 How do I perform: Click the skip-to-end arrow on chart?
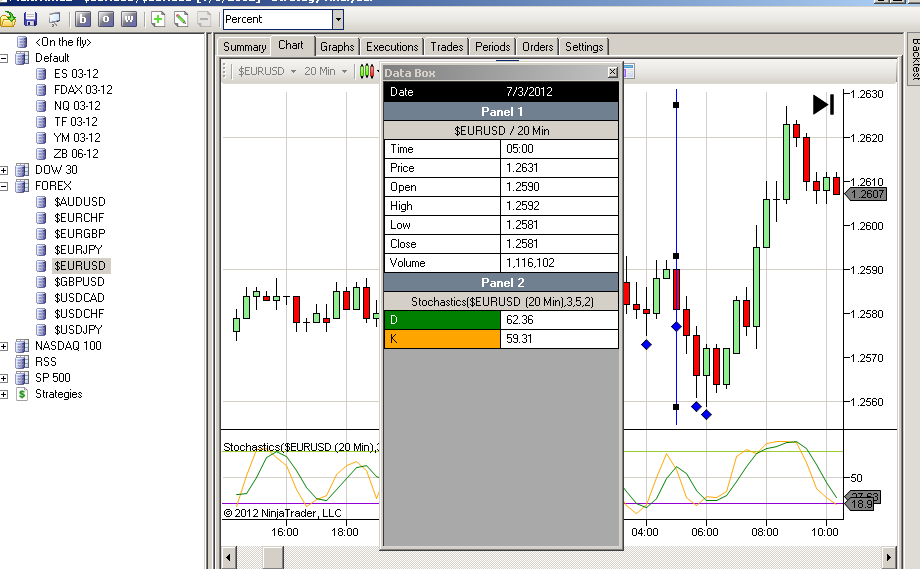point(823,104)
